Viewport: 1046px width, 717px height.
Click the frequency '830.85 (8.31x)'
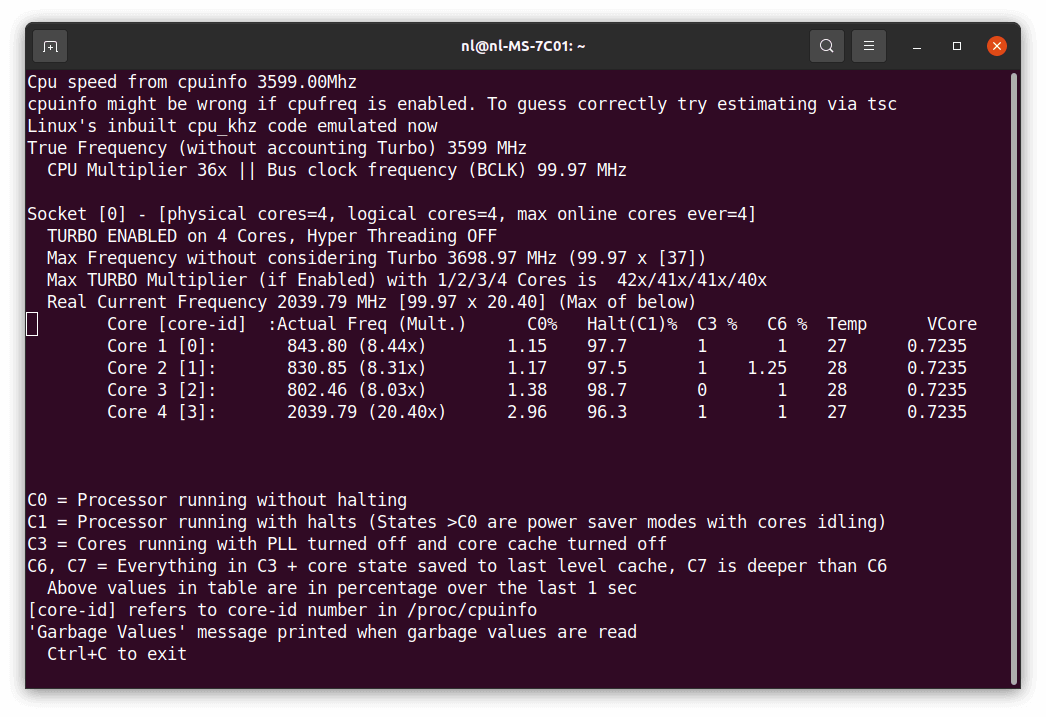[x=356, y=368]
